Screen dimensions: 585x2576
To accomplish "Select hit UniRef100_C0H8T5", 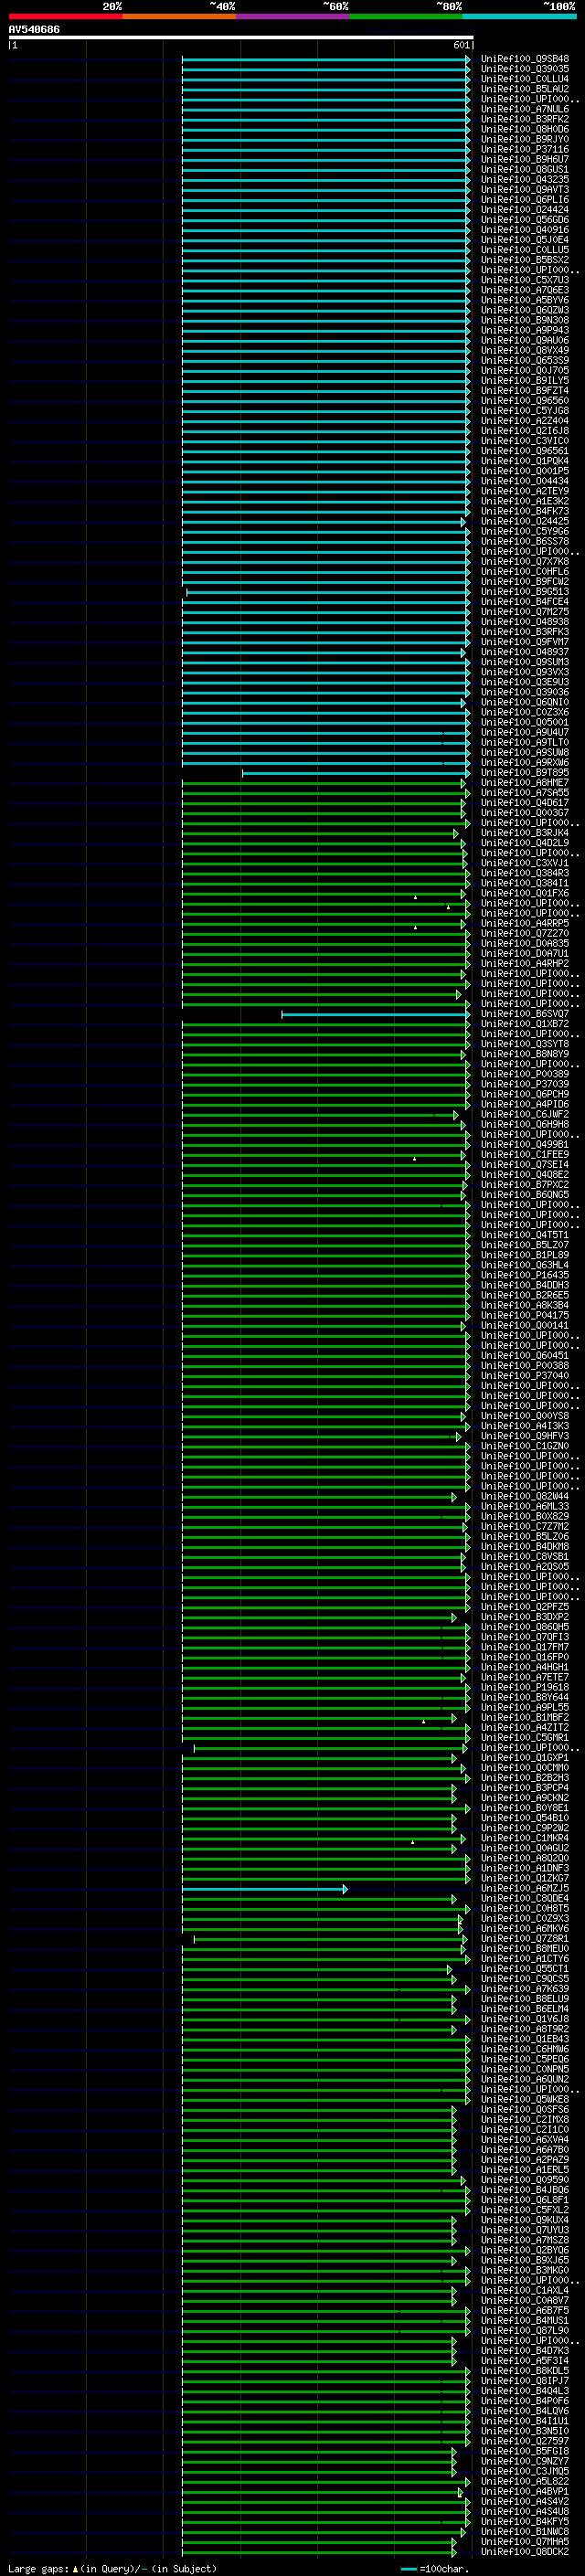I will tap(525, 1908).
